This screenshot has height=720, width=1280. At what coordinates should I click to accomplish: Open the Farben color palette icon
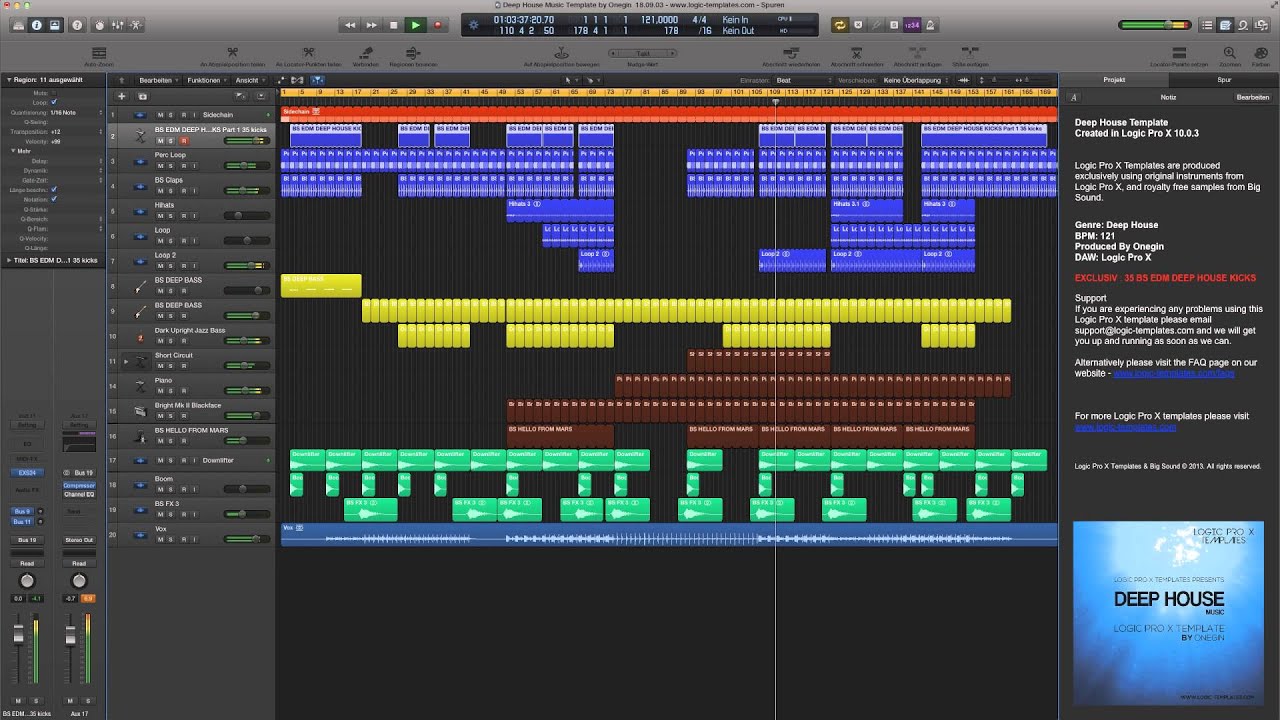(1260, 52)
